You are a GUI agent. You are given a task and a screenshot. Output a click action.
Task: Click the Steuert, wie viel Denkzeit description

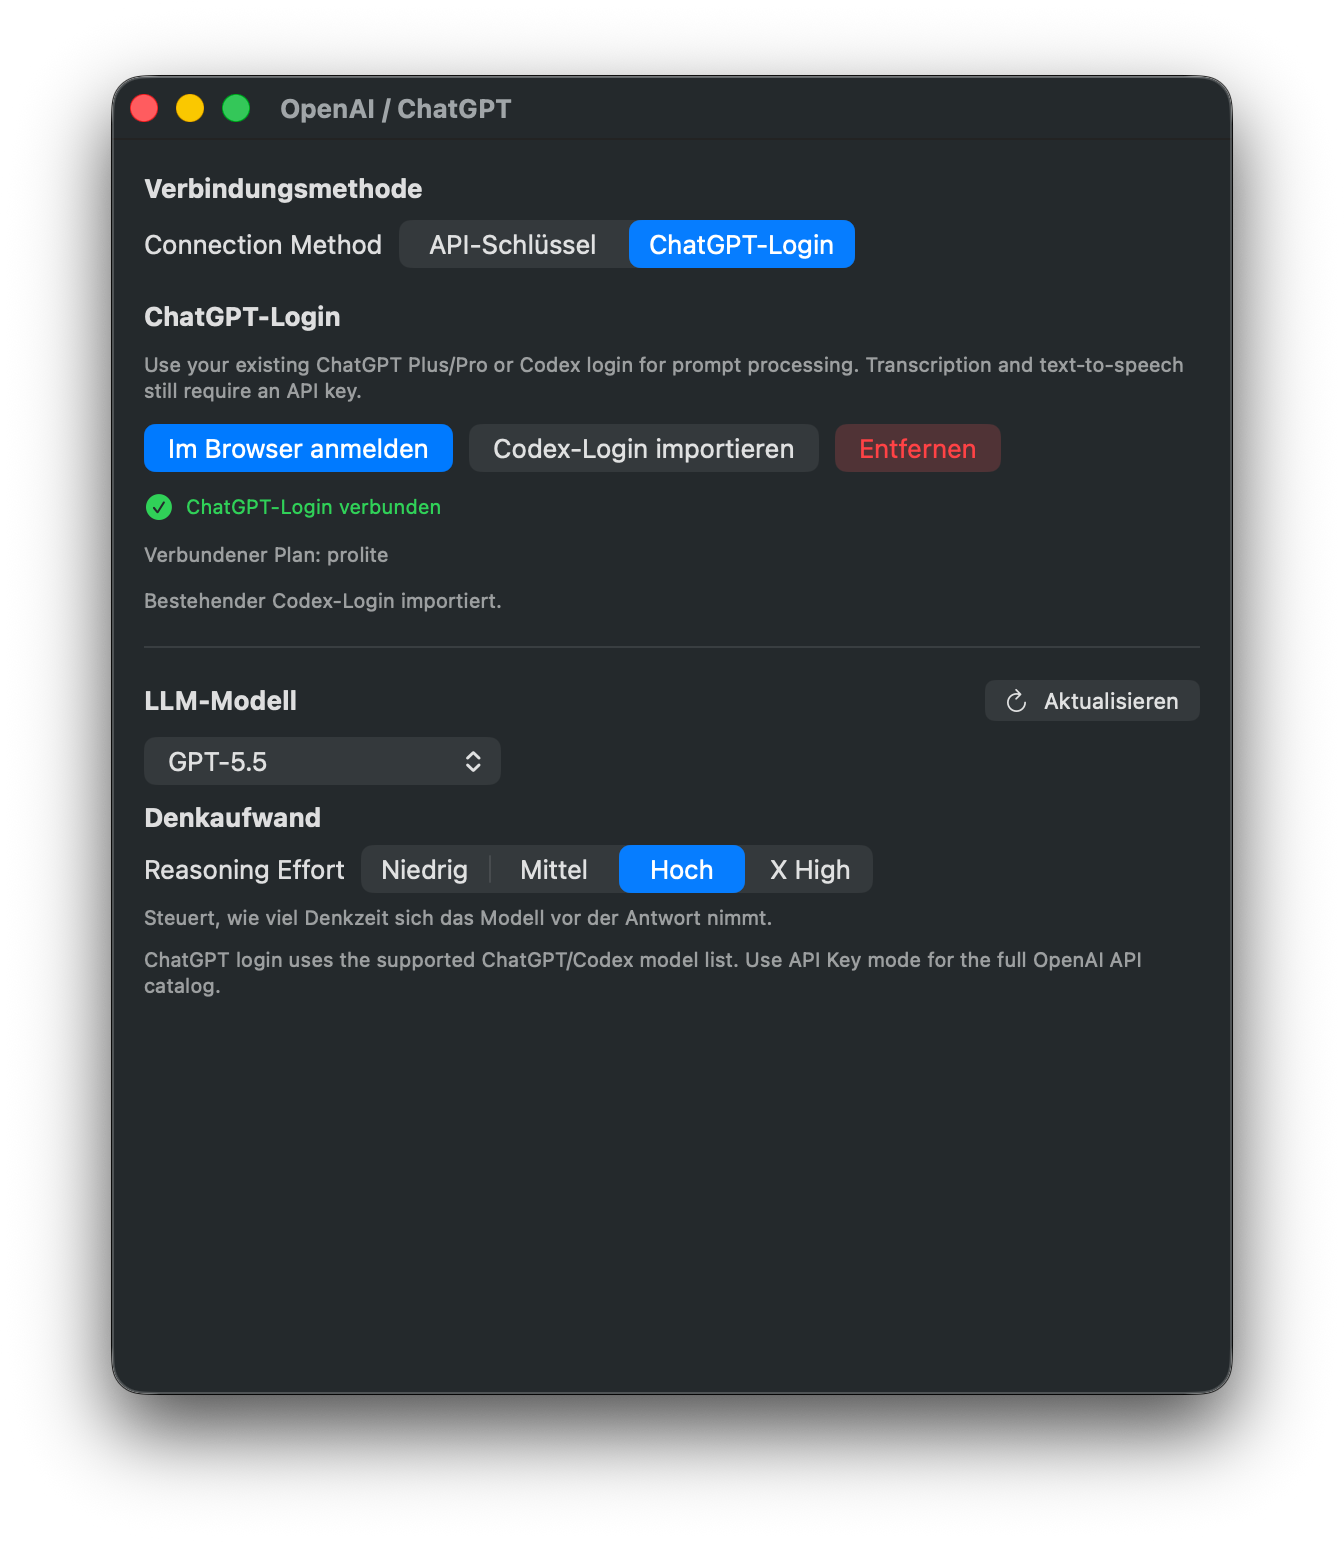click(458, 918)
